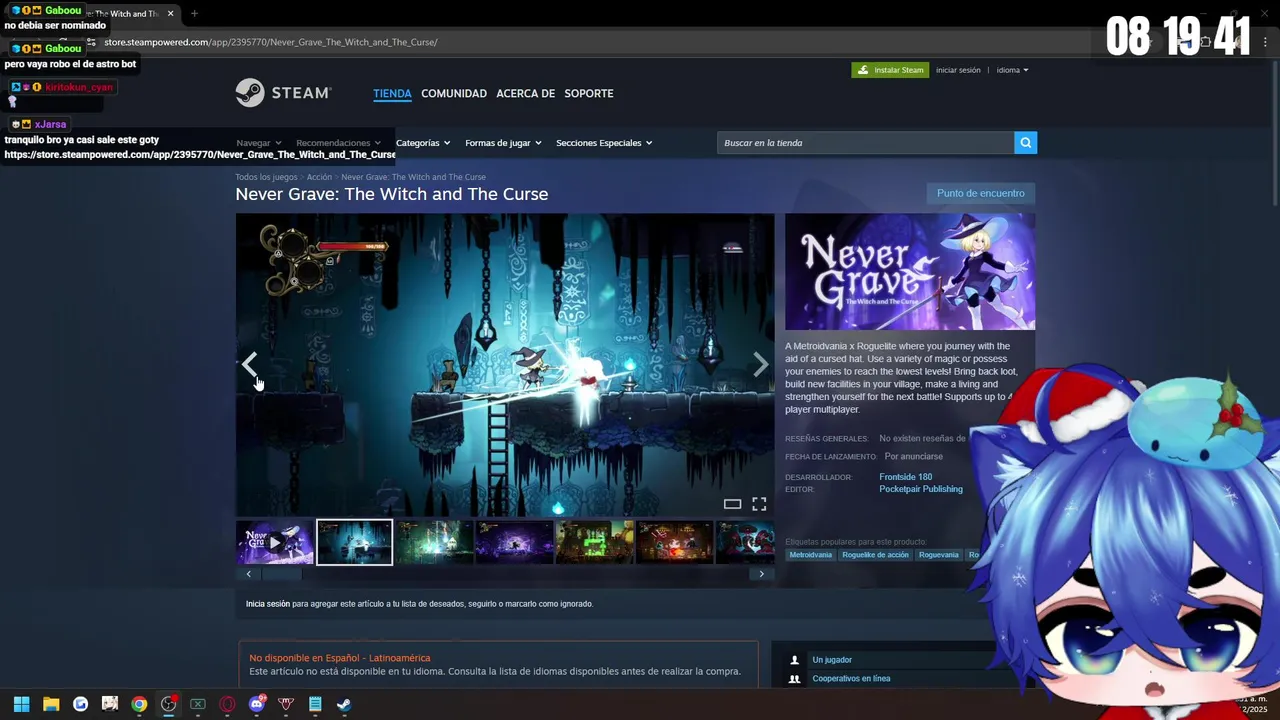The image size is (1280, 720).
Task: Follow the Todos los juegos breadcrumb
Action: click(266, 177)
